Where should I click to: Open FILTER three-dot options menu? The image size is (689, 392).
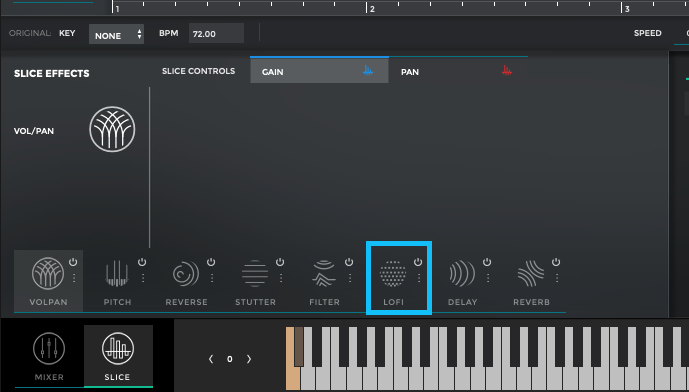350,278
